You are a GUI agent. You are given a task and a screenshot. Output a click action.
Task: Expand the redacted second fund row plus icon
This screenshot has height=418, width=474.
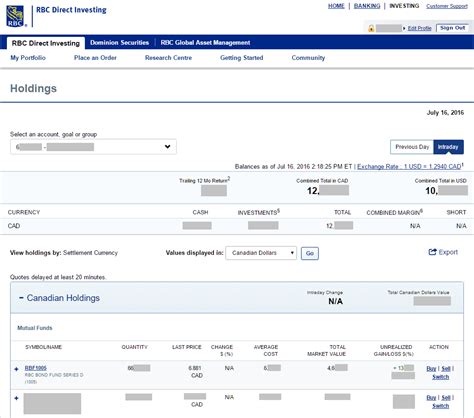pyautogui.click(x=16, y=398)
